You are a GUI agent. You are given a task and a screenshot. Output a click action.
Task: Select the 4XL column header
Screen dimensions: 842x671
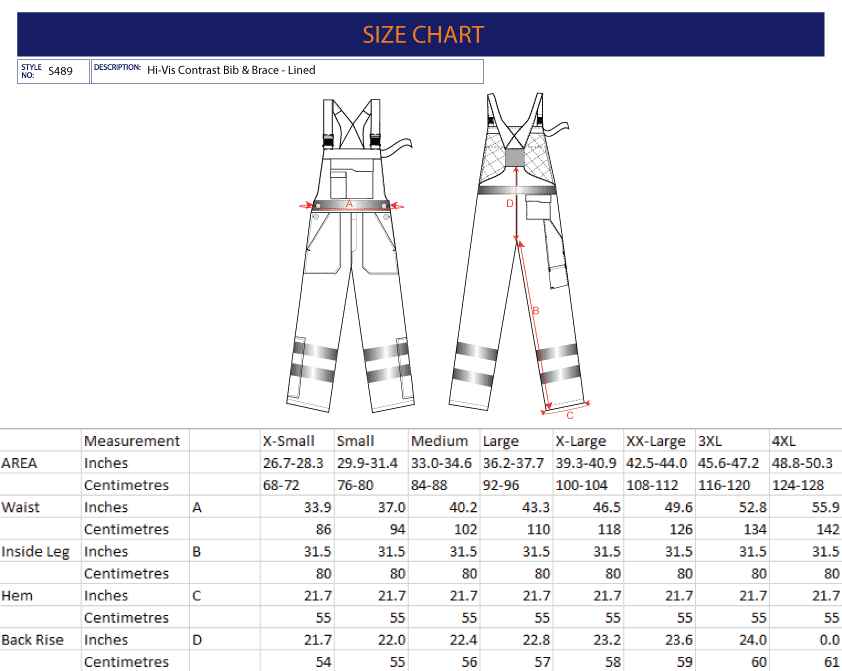coord(805,441)
